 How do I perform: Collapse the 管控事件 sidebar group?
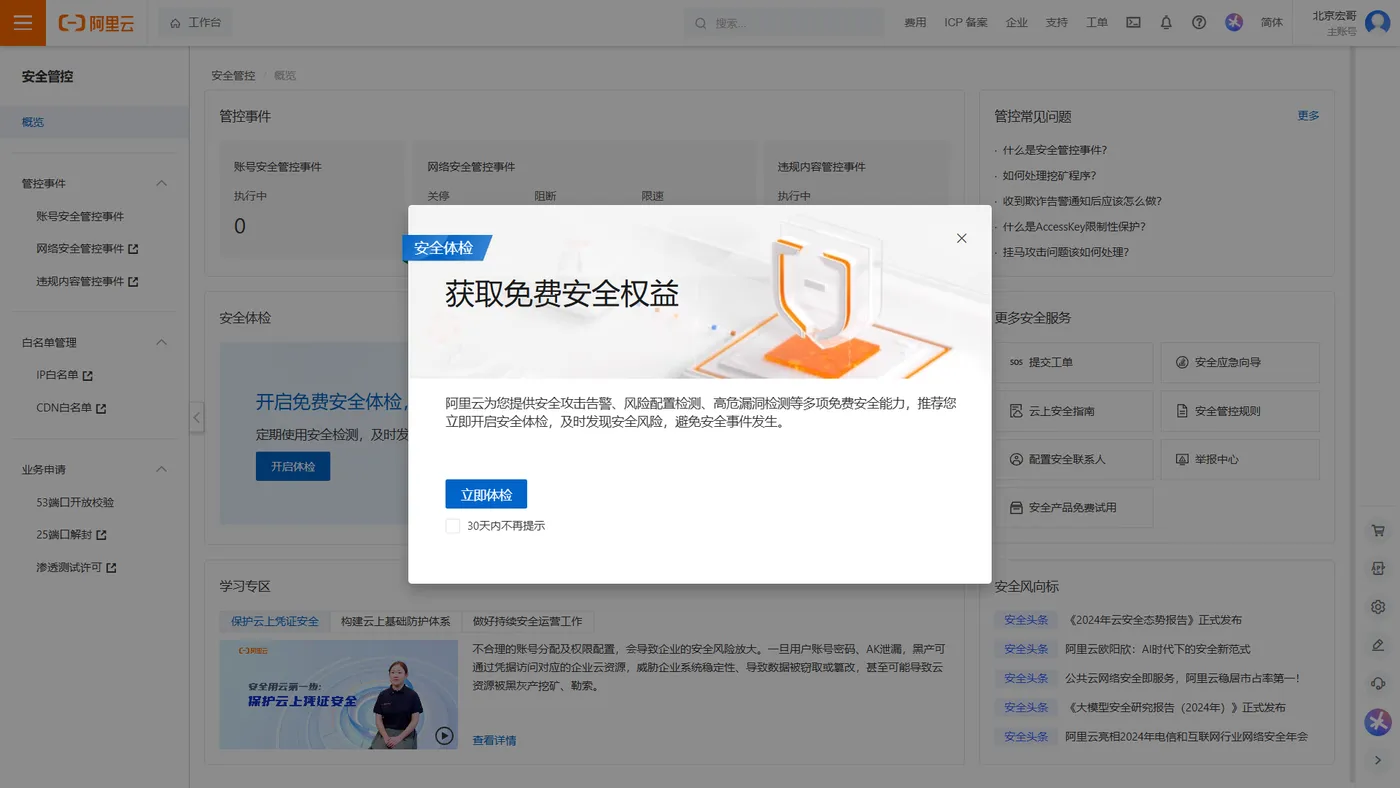(162, 183)
